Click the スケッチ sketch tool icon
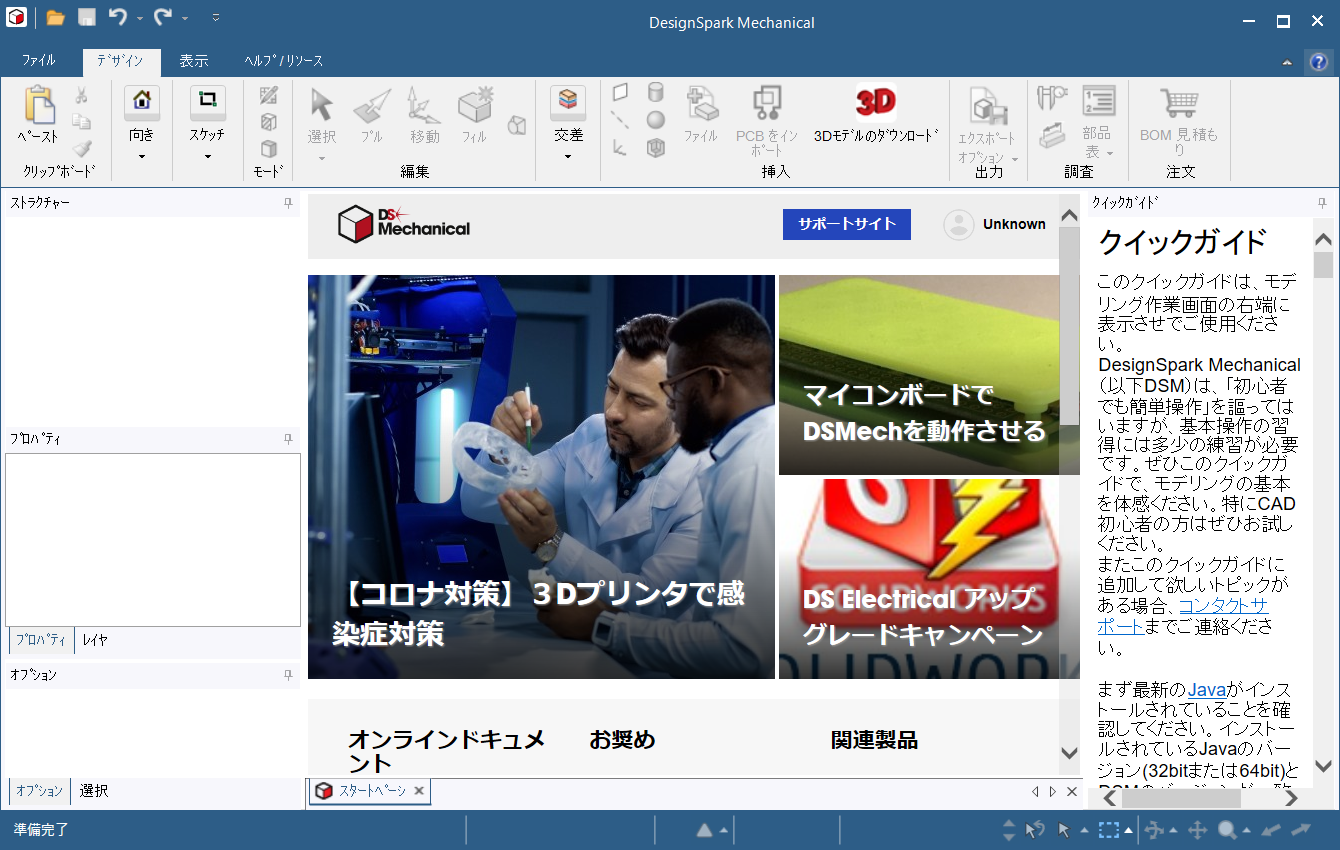 207,101
